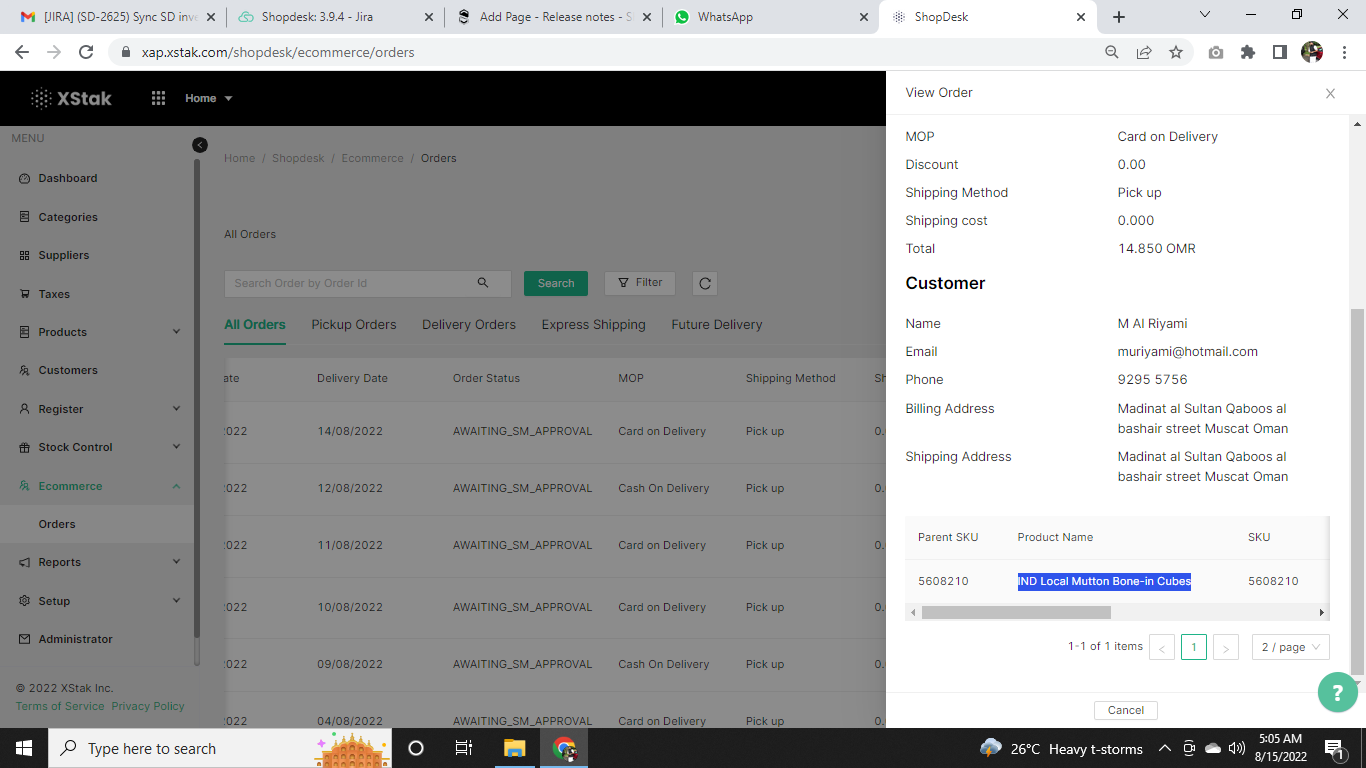This screenshot has width=1366, height=768.
Task: Click the green Search button
Action: 555,284
